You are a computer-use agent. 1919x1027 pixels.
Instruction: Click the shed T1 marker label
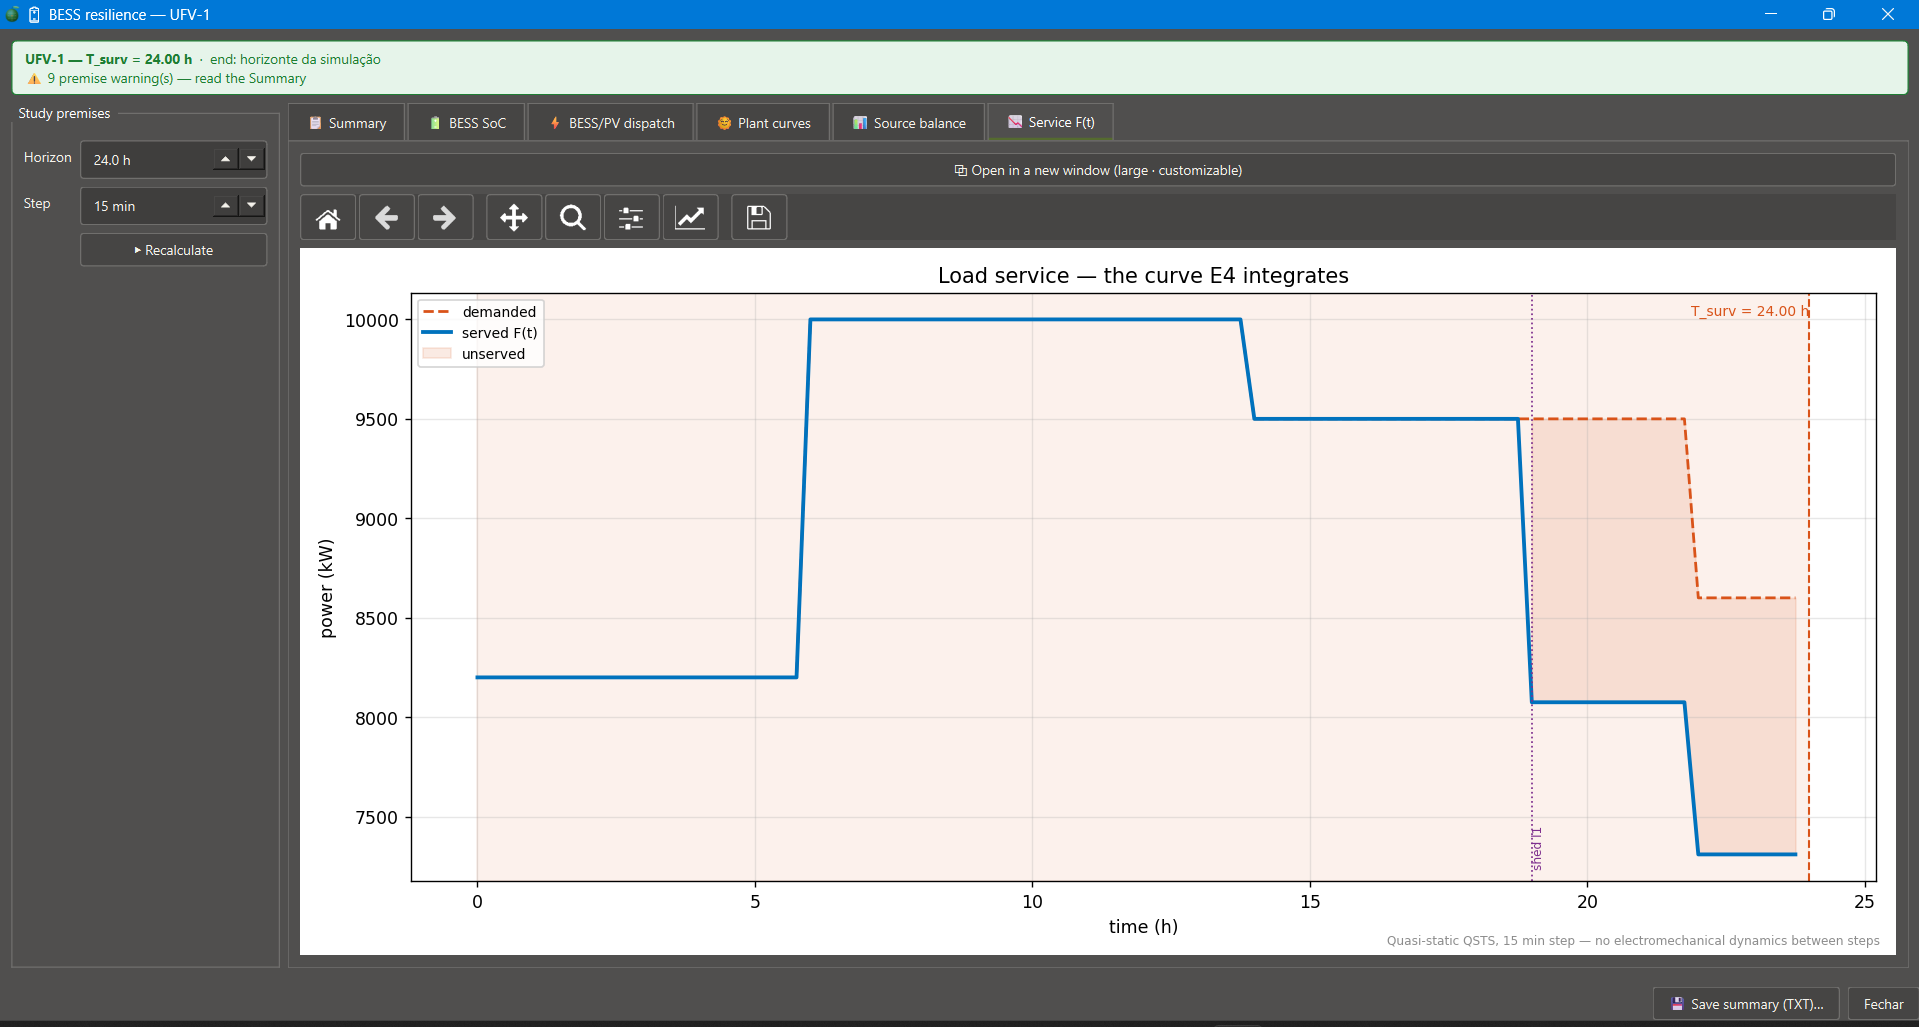[1537, 848]
